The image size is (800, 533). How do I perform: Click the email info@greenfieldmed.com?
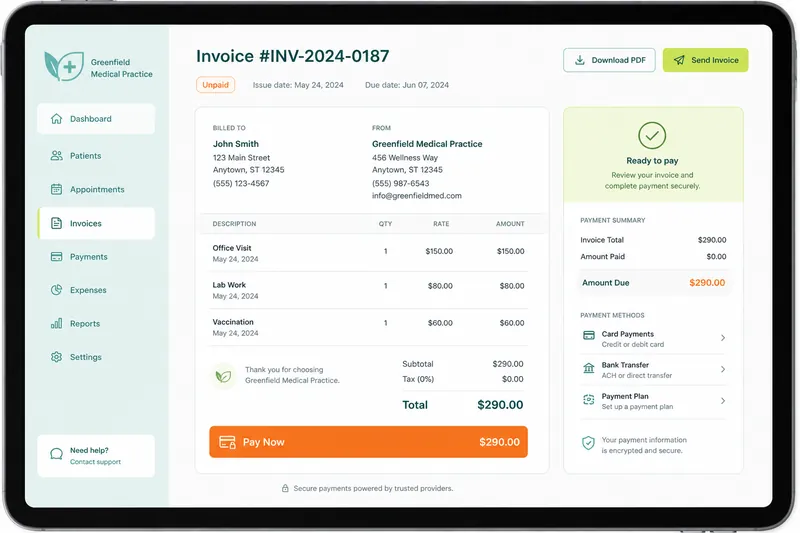coord(417,196)
